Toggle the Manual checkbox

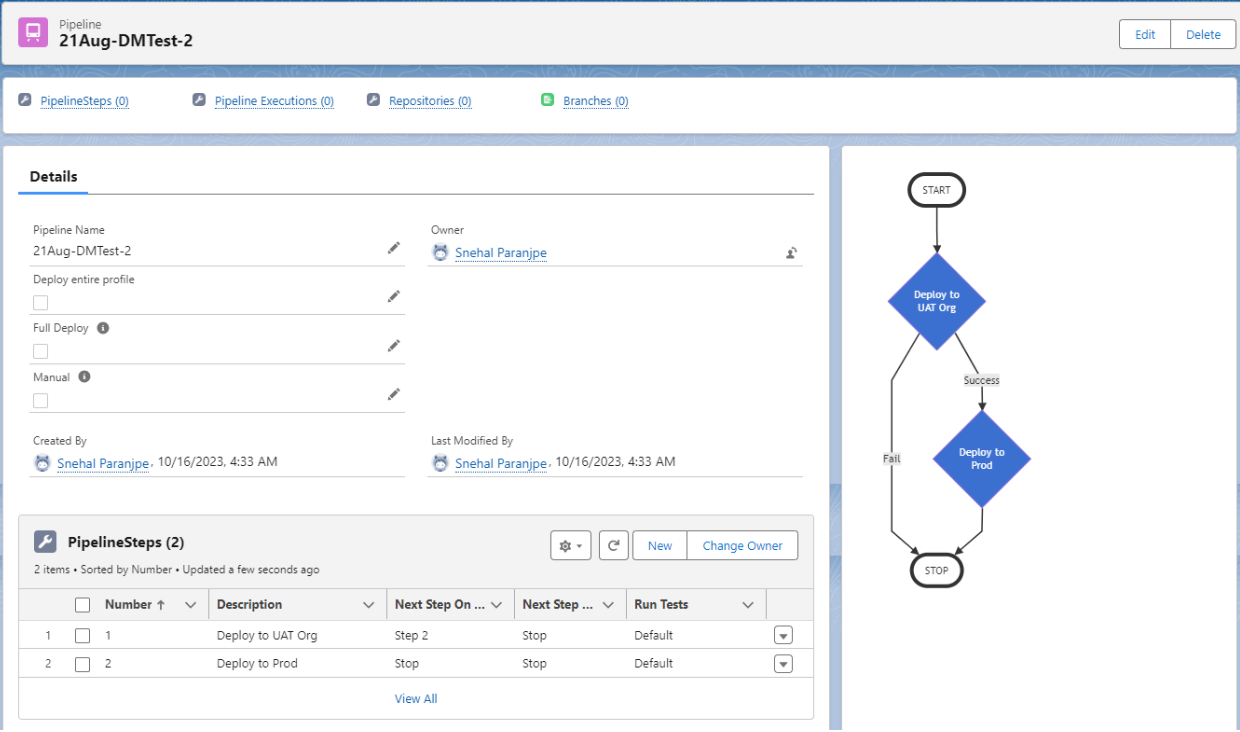click(x=40, y=400)
